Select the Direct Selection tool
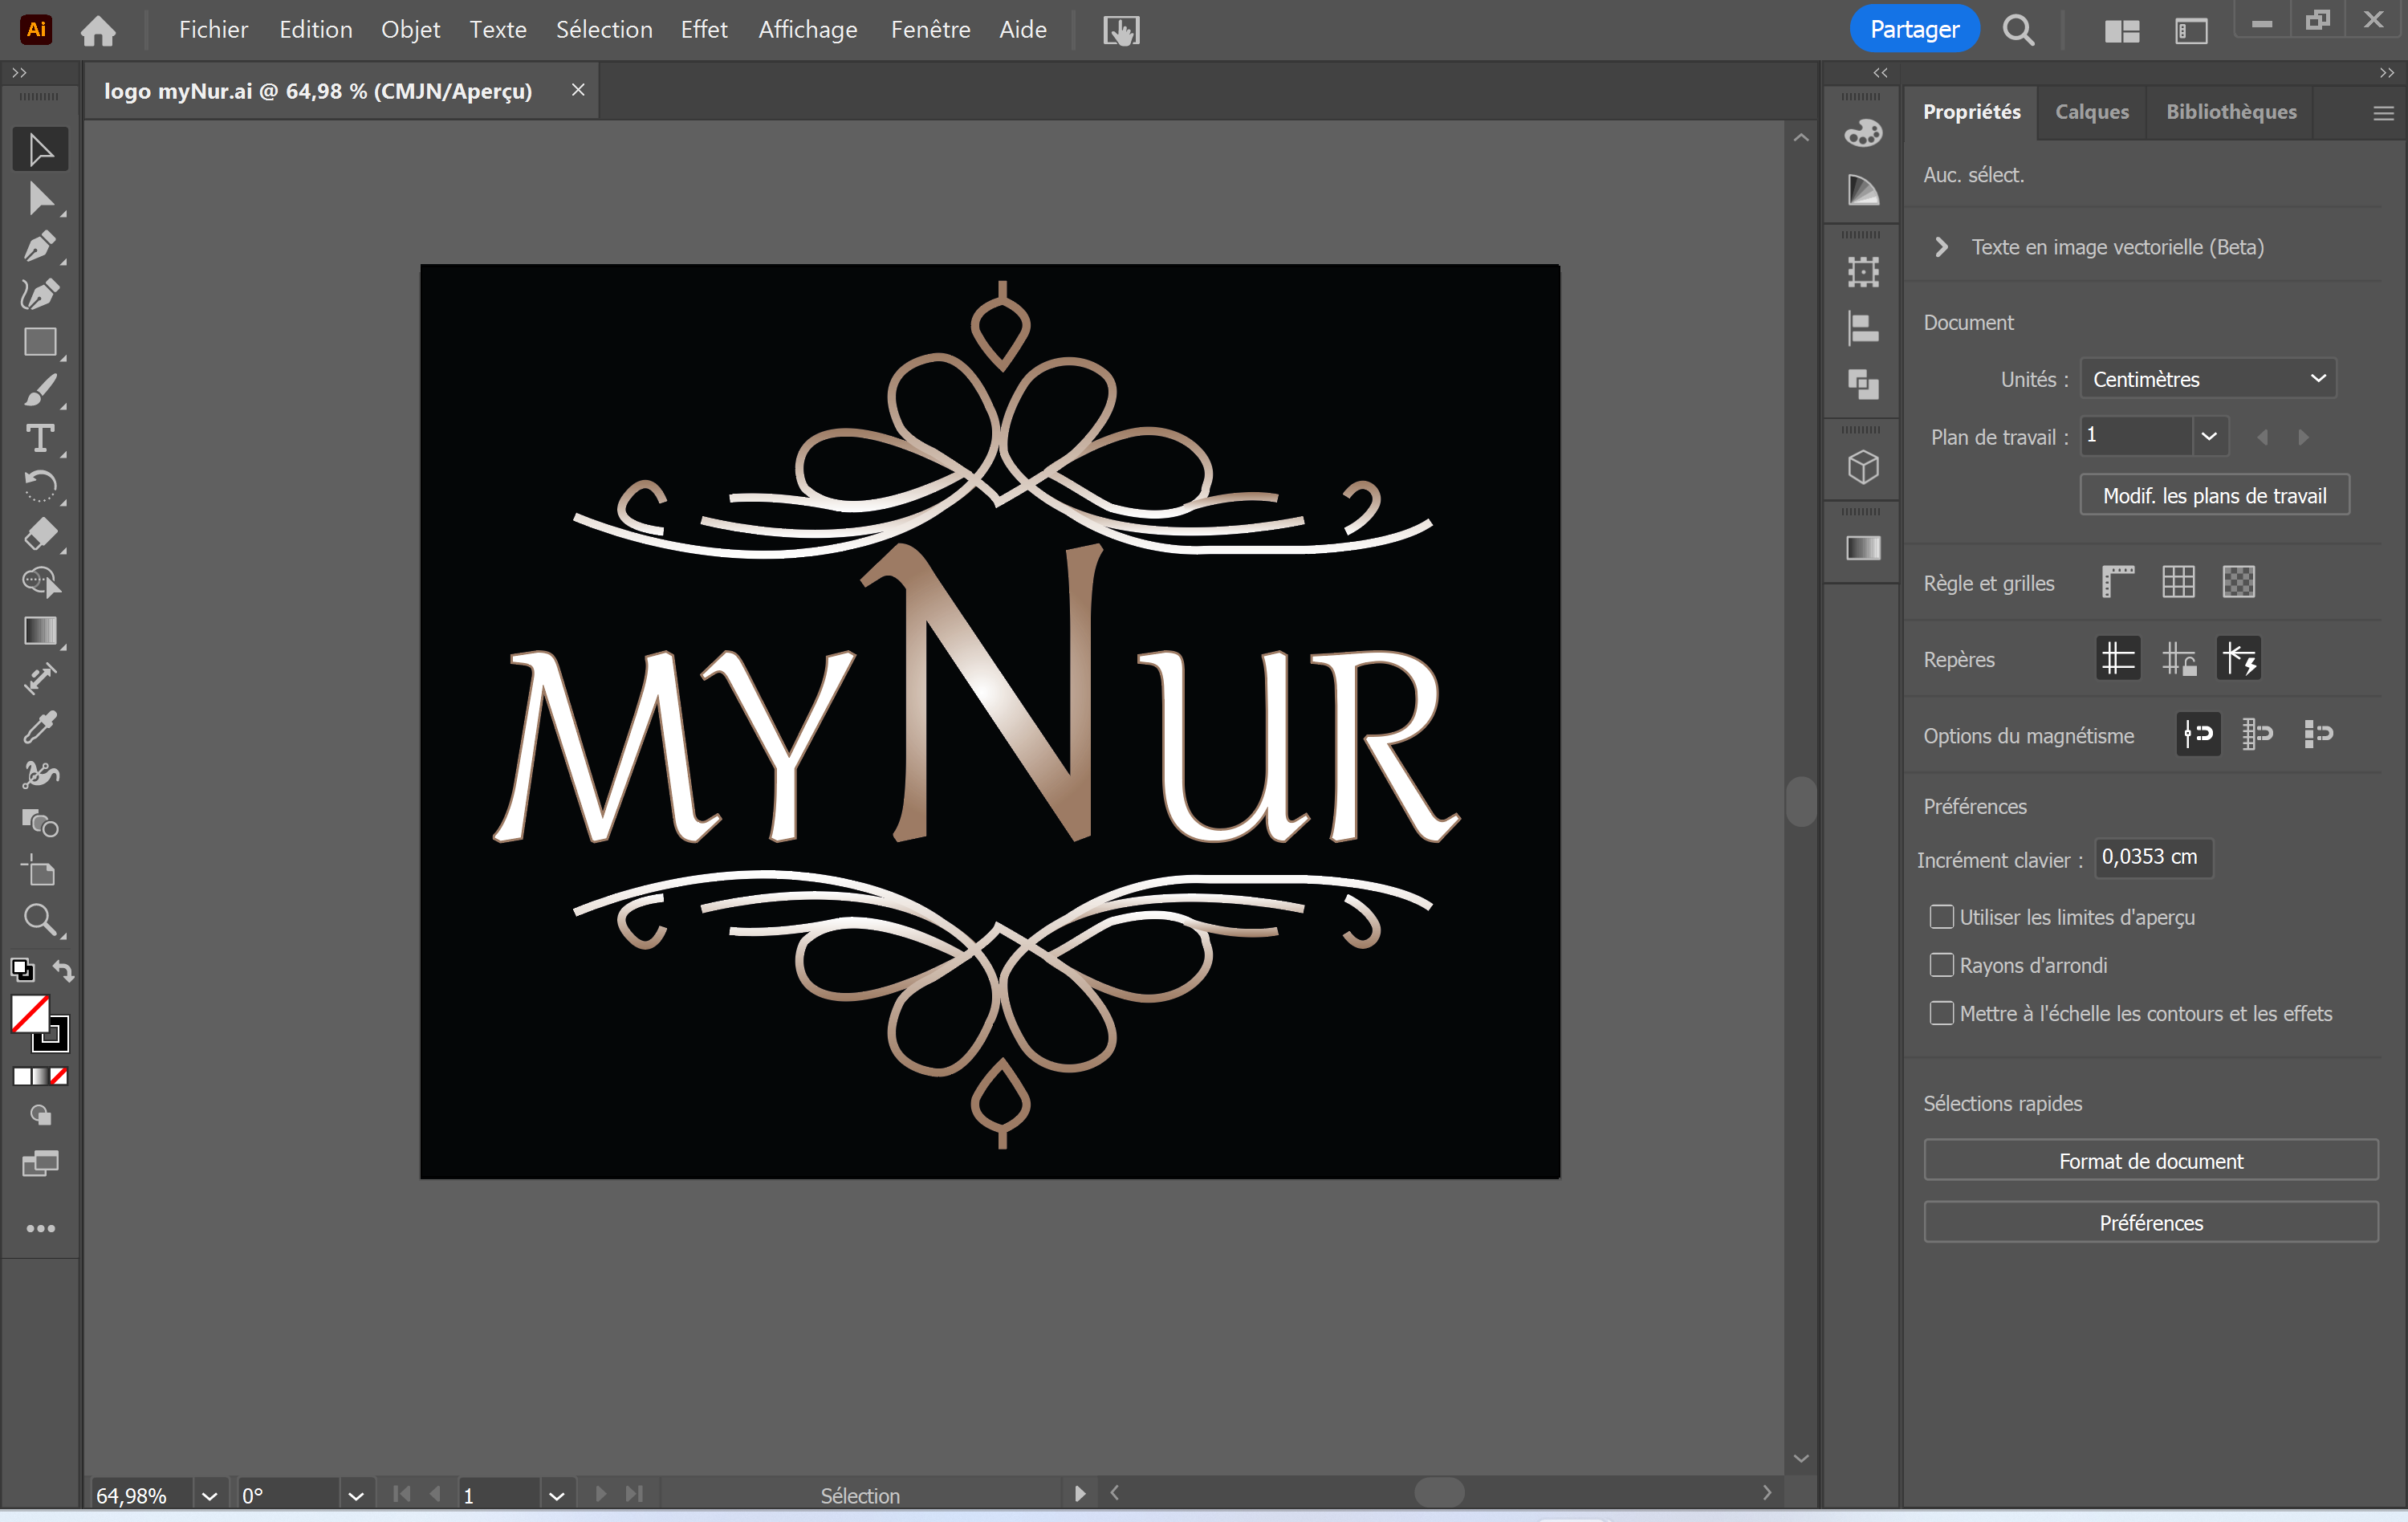Screen dimensions: 2408x1522 [40, 198]
